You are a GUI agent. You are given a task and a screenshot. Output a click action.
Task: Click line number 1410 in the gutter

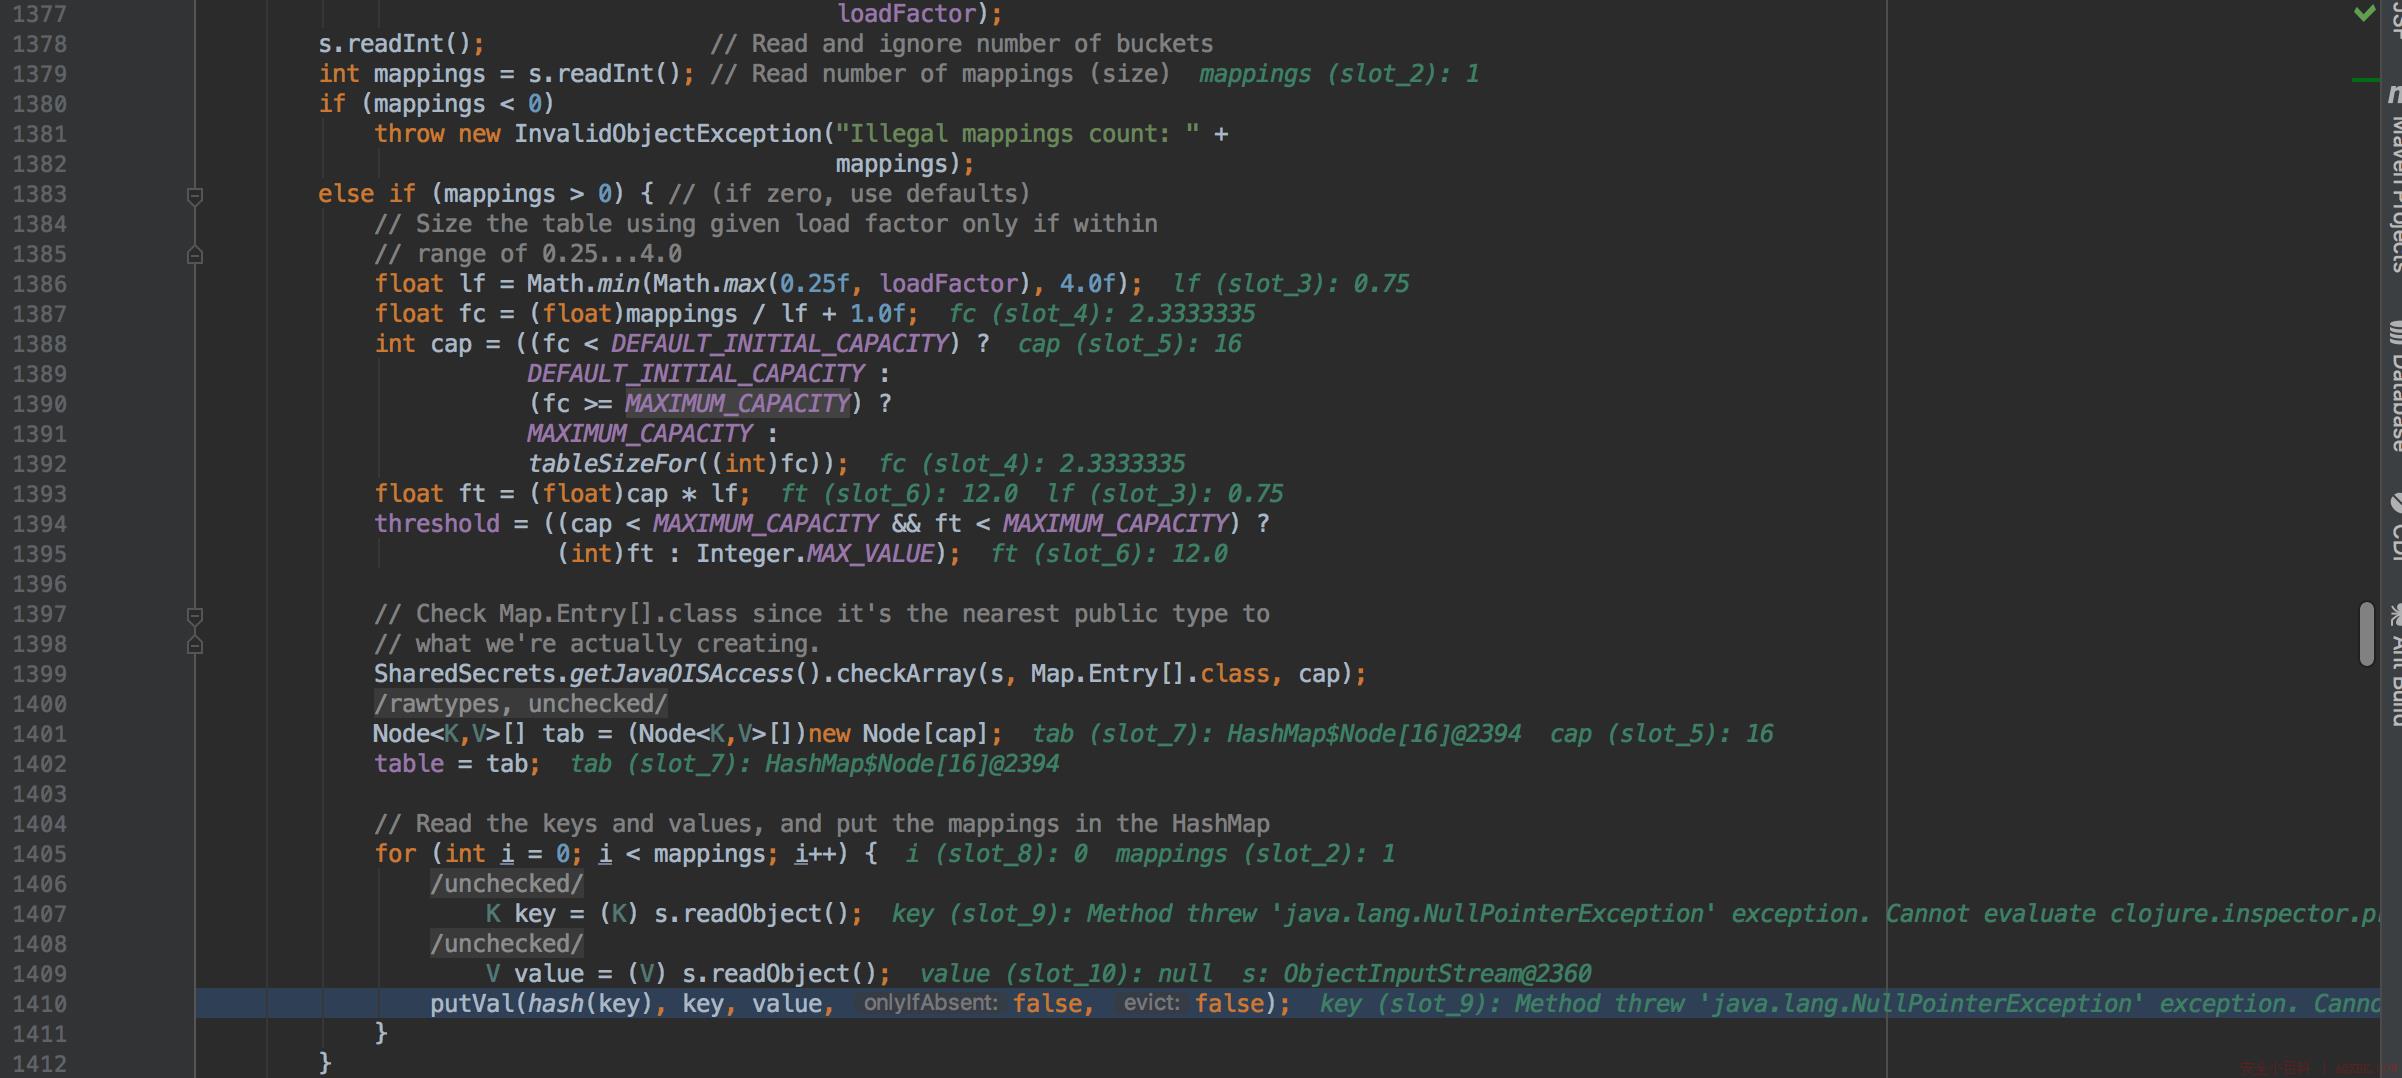click(40, 1004)
